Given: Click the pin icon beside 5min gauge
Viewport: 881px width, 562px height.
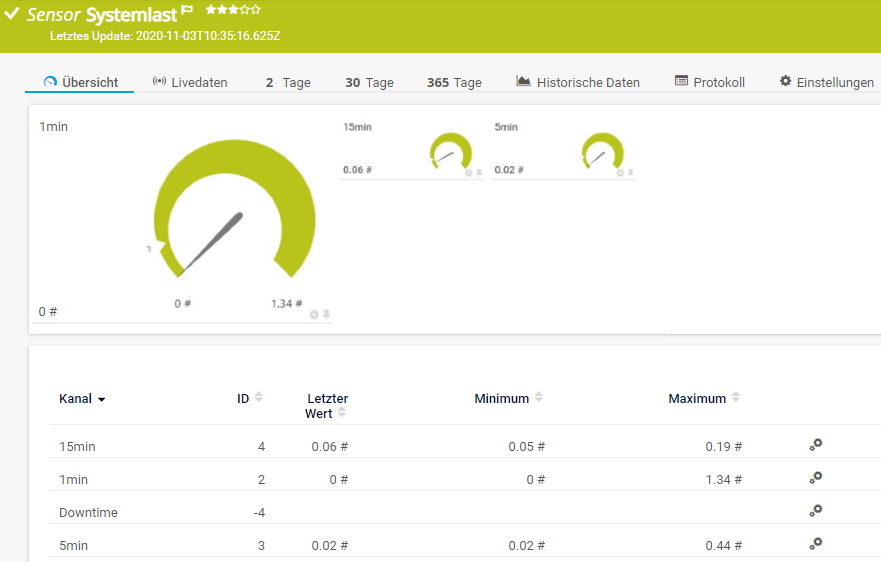Looking at the screenshot, I should 630,173.
